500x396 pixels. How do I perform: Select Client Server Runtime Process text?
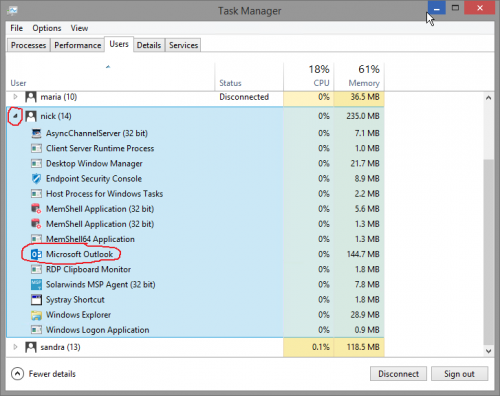pos(100,148)
